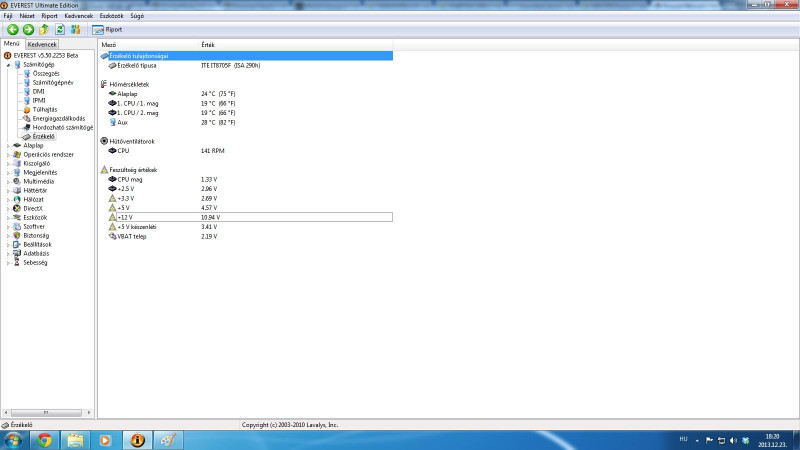
Task: Select the Aux temperature row
Action: pos(246,122)
